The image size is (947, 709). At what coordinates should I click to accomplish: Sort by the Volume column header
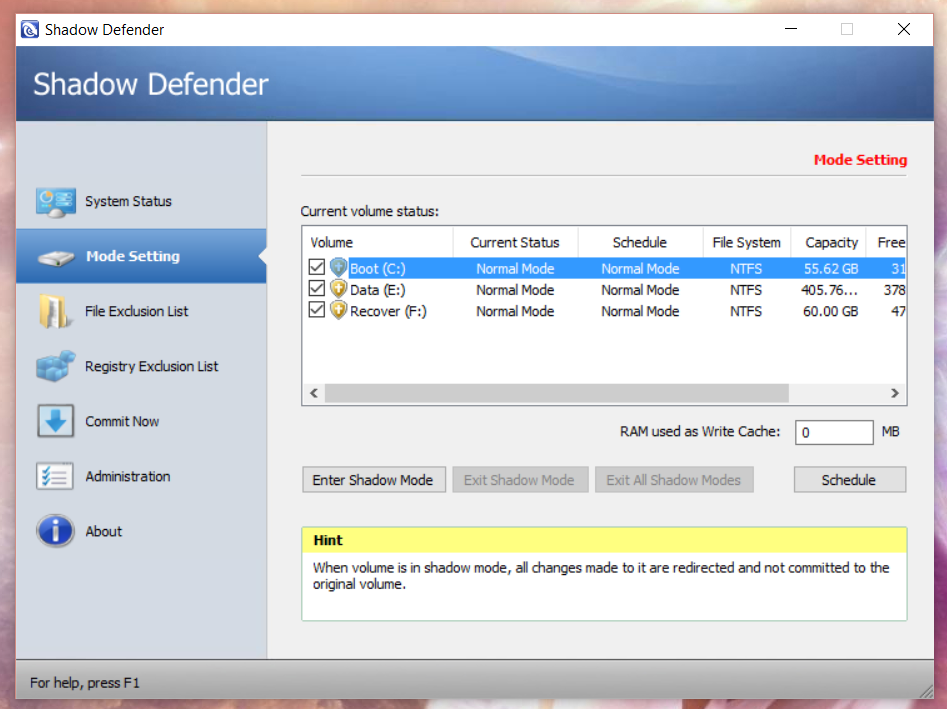378,242
